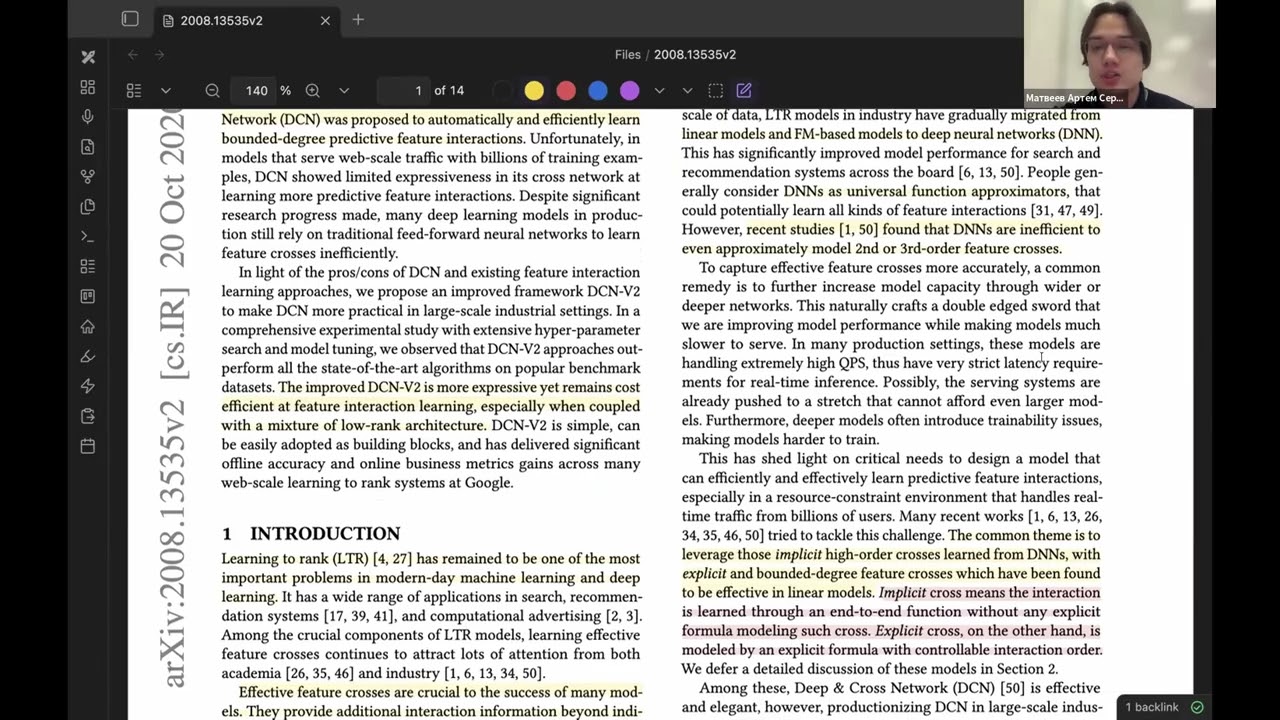The image size is (1280, 720).
Task: Navigate back with left arrow
Action: pyautogui.click(x=133, y=55)
